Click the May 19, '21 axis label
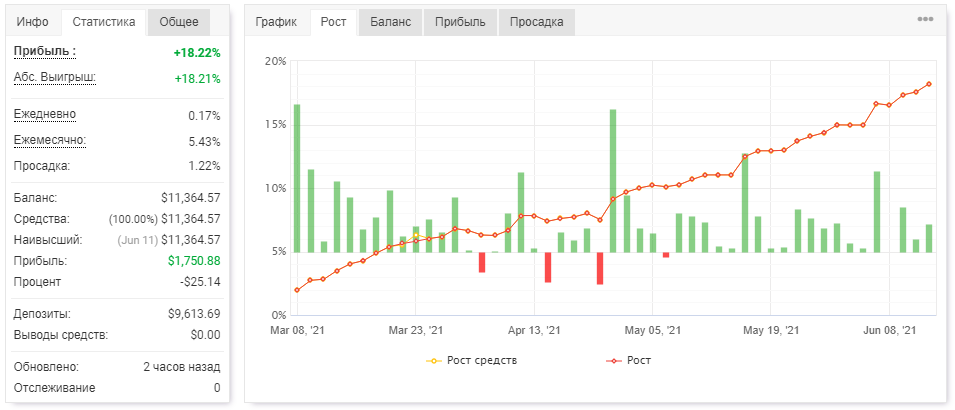Image resolution: width=955 pixels, height=410 pixels. [771, 331]
